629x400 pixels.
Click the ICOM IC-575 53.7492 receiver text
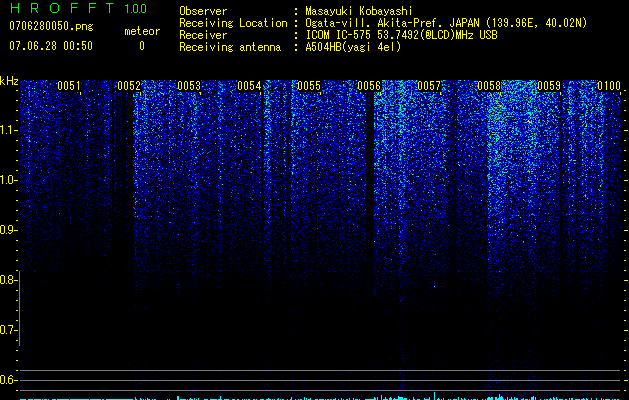[401, 35]
